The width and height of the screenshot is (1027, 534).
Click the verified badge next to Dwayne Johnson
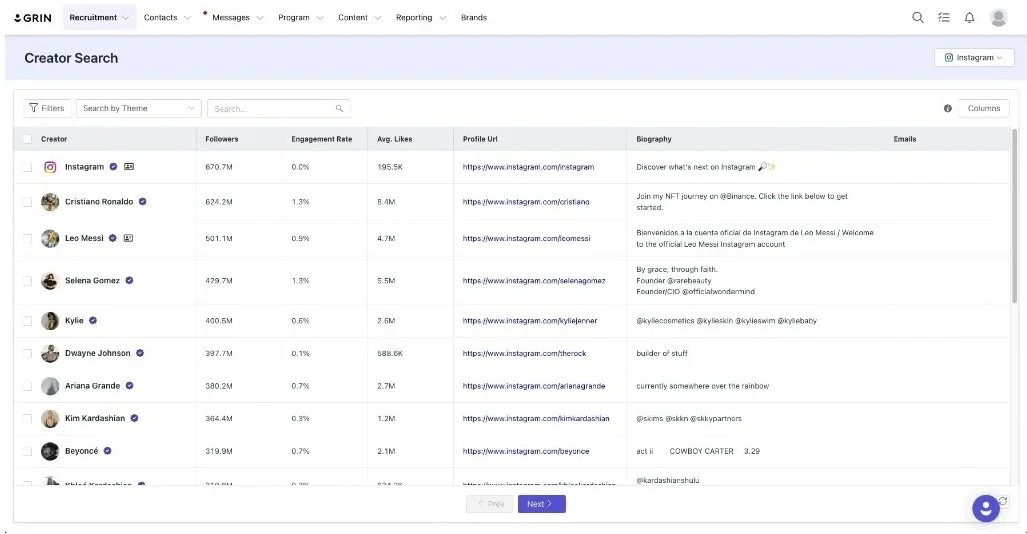140,353
